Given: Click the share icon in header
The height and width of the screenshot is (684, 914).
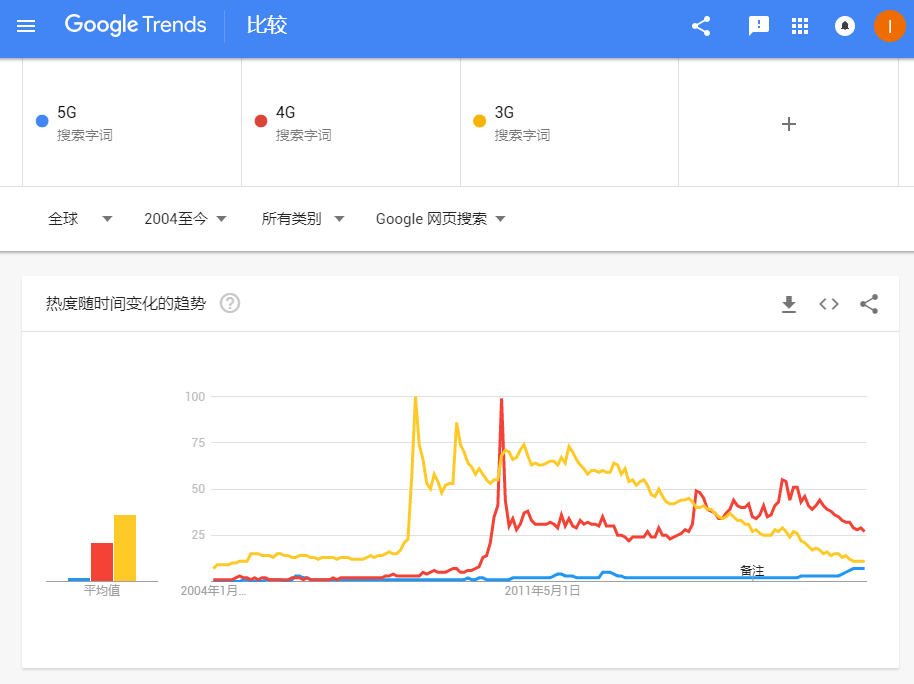Looking at the screenshot, I should pyautogui.click(x=701, y=26).
